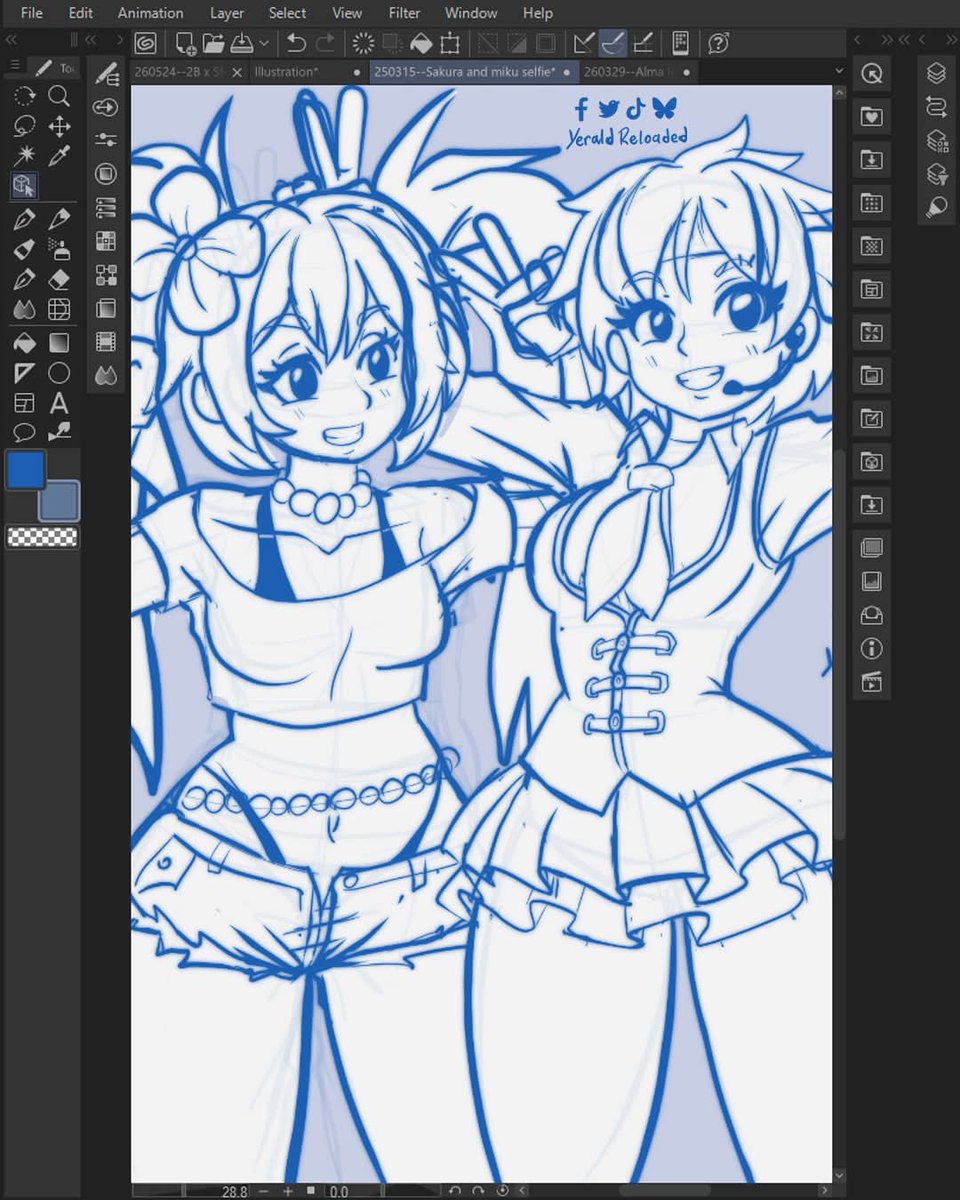The width and height of the screenshot is (960, 1200).
Task: Click the Scale/Rotate transform icon in the command bar
Action: tap(450, 43)
